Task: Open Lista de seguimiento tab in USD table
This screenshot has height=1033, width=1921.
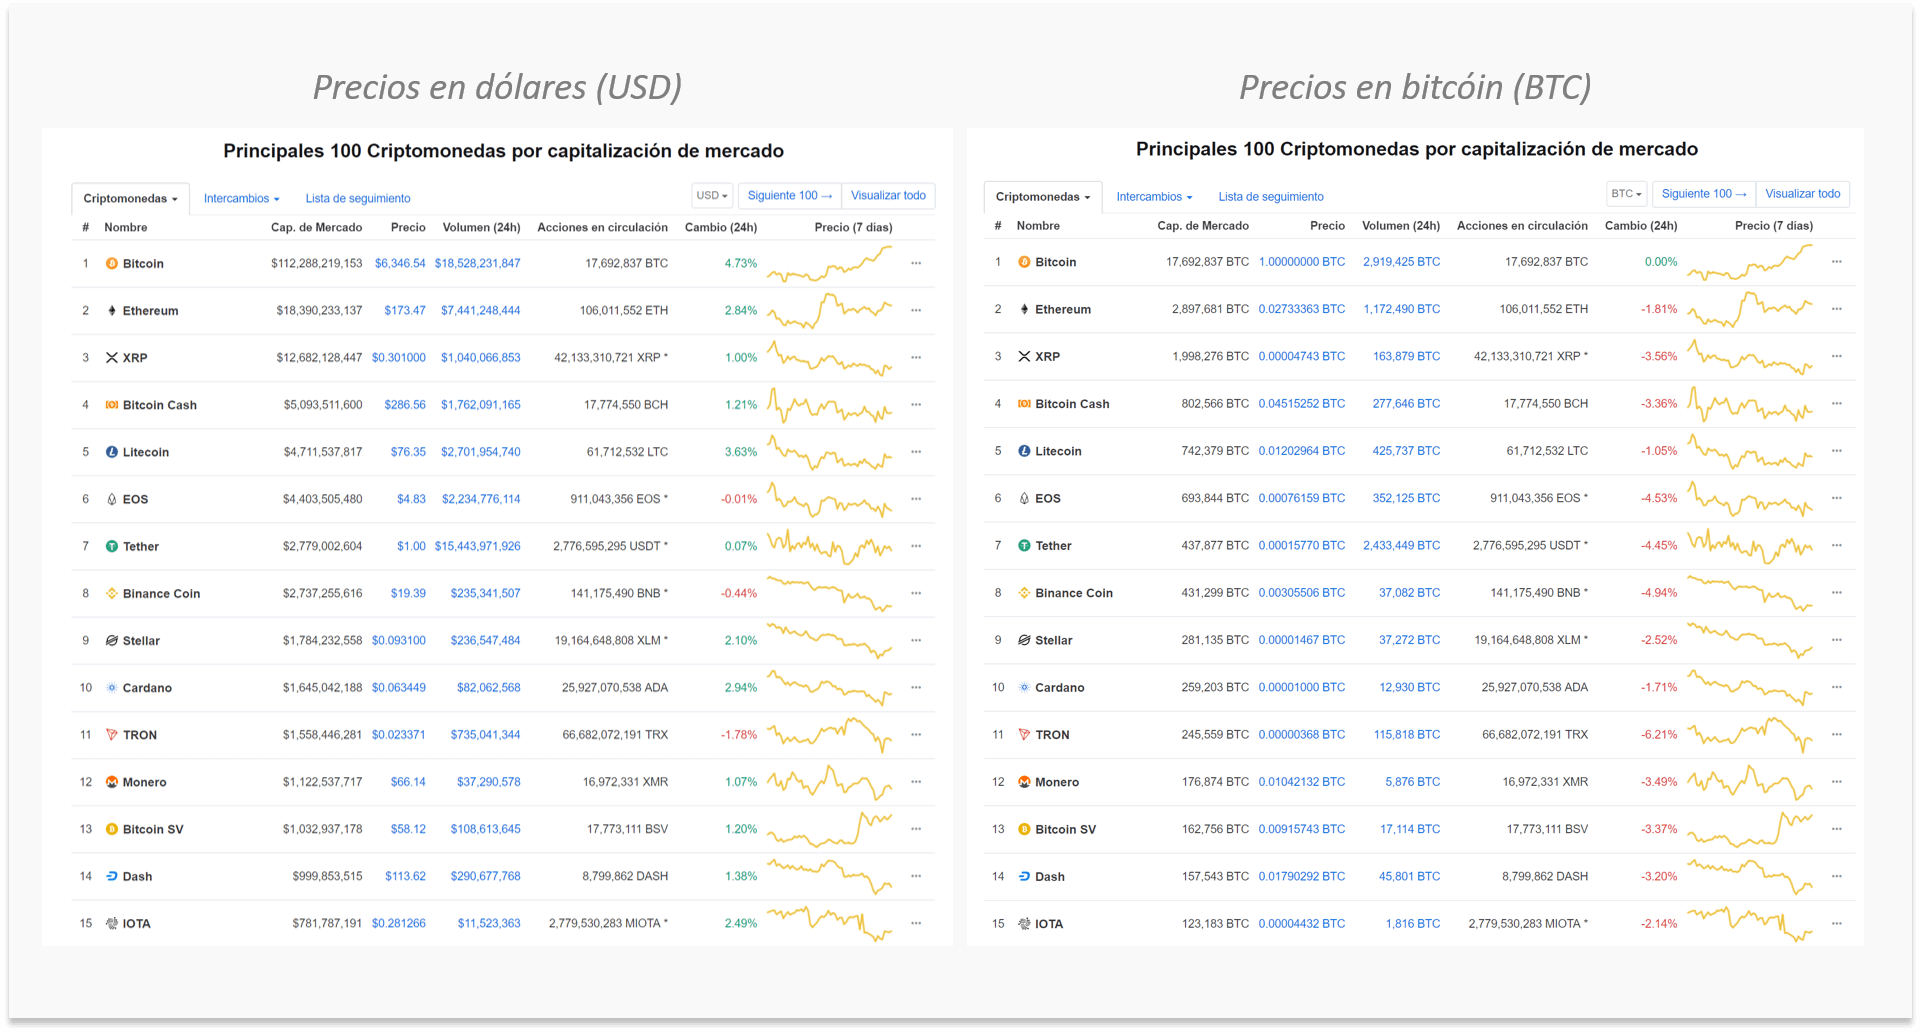Action: [x=358, y=199]
